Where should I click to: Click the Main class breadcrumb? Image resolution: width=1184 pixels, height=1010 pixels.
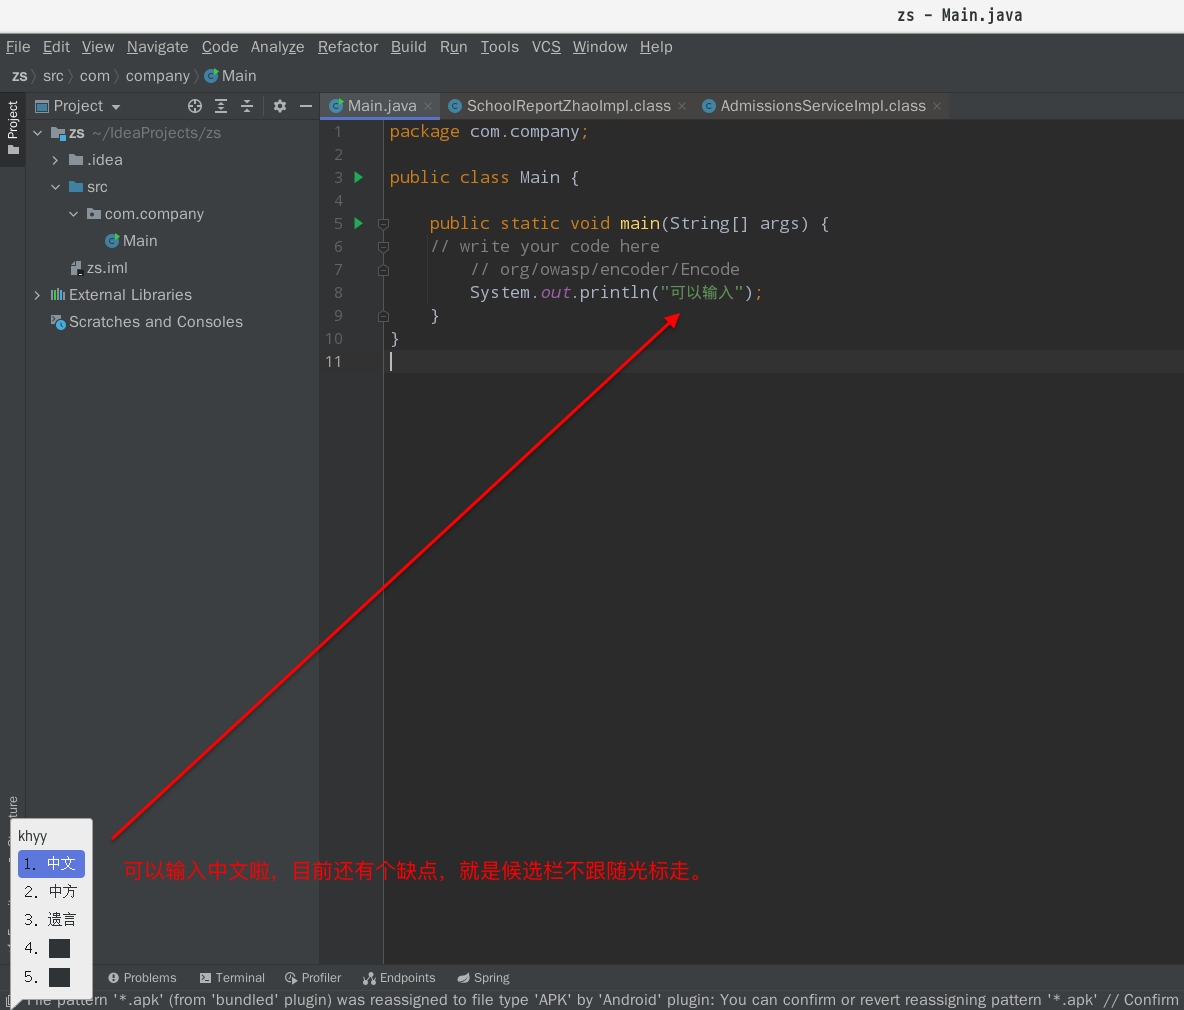pyautogui.click(x=230, y=76)
